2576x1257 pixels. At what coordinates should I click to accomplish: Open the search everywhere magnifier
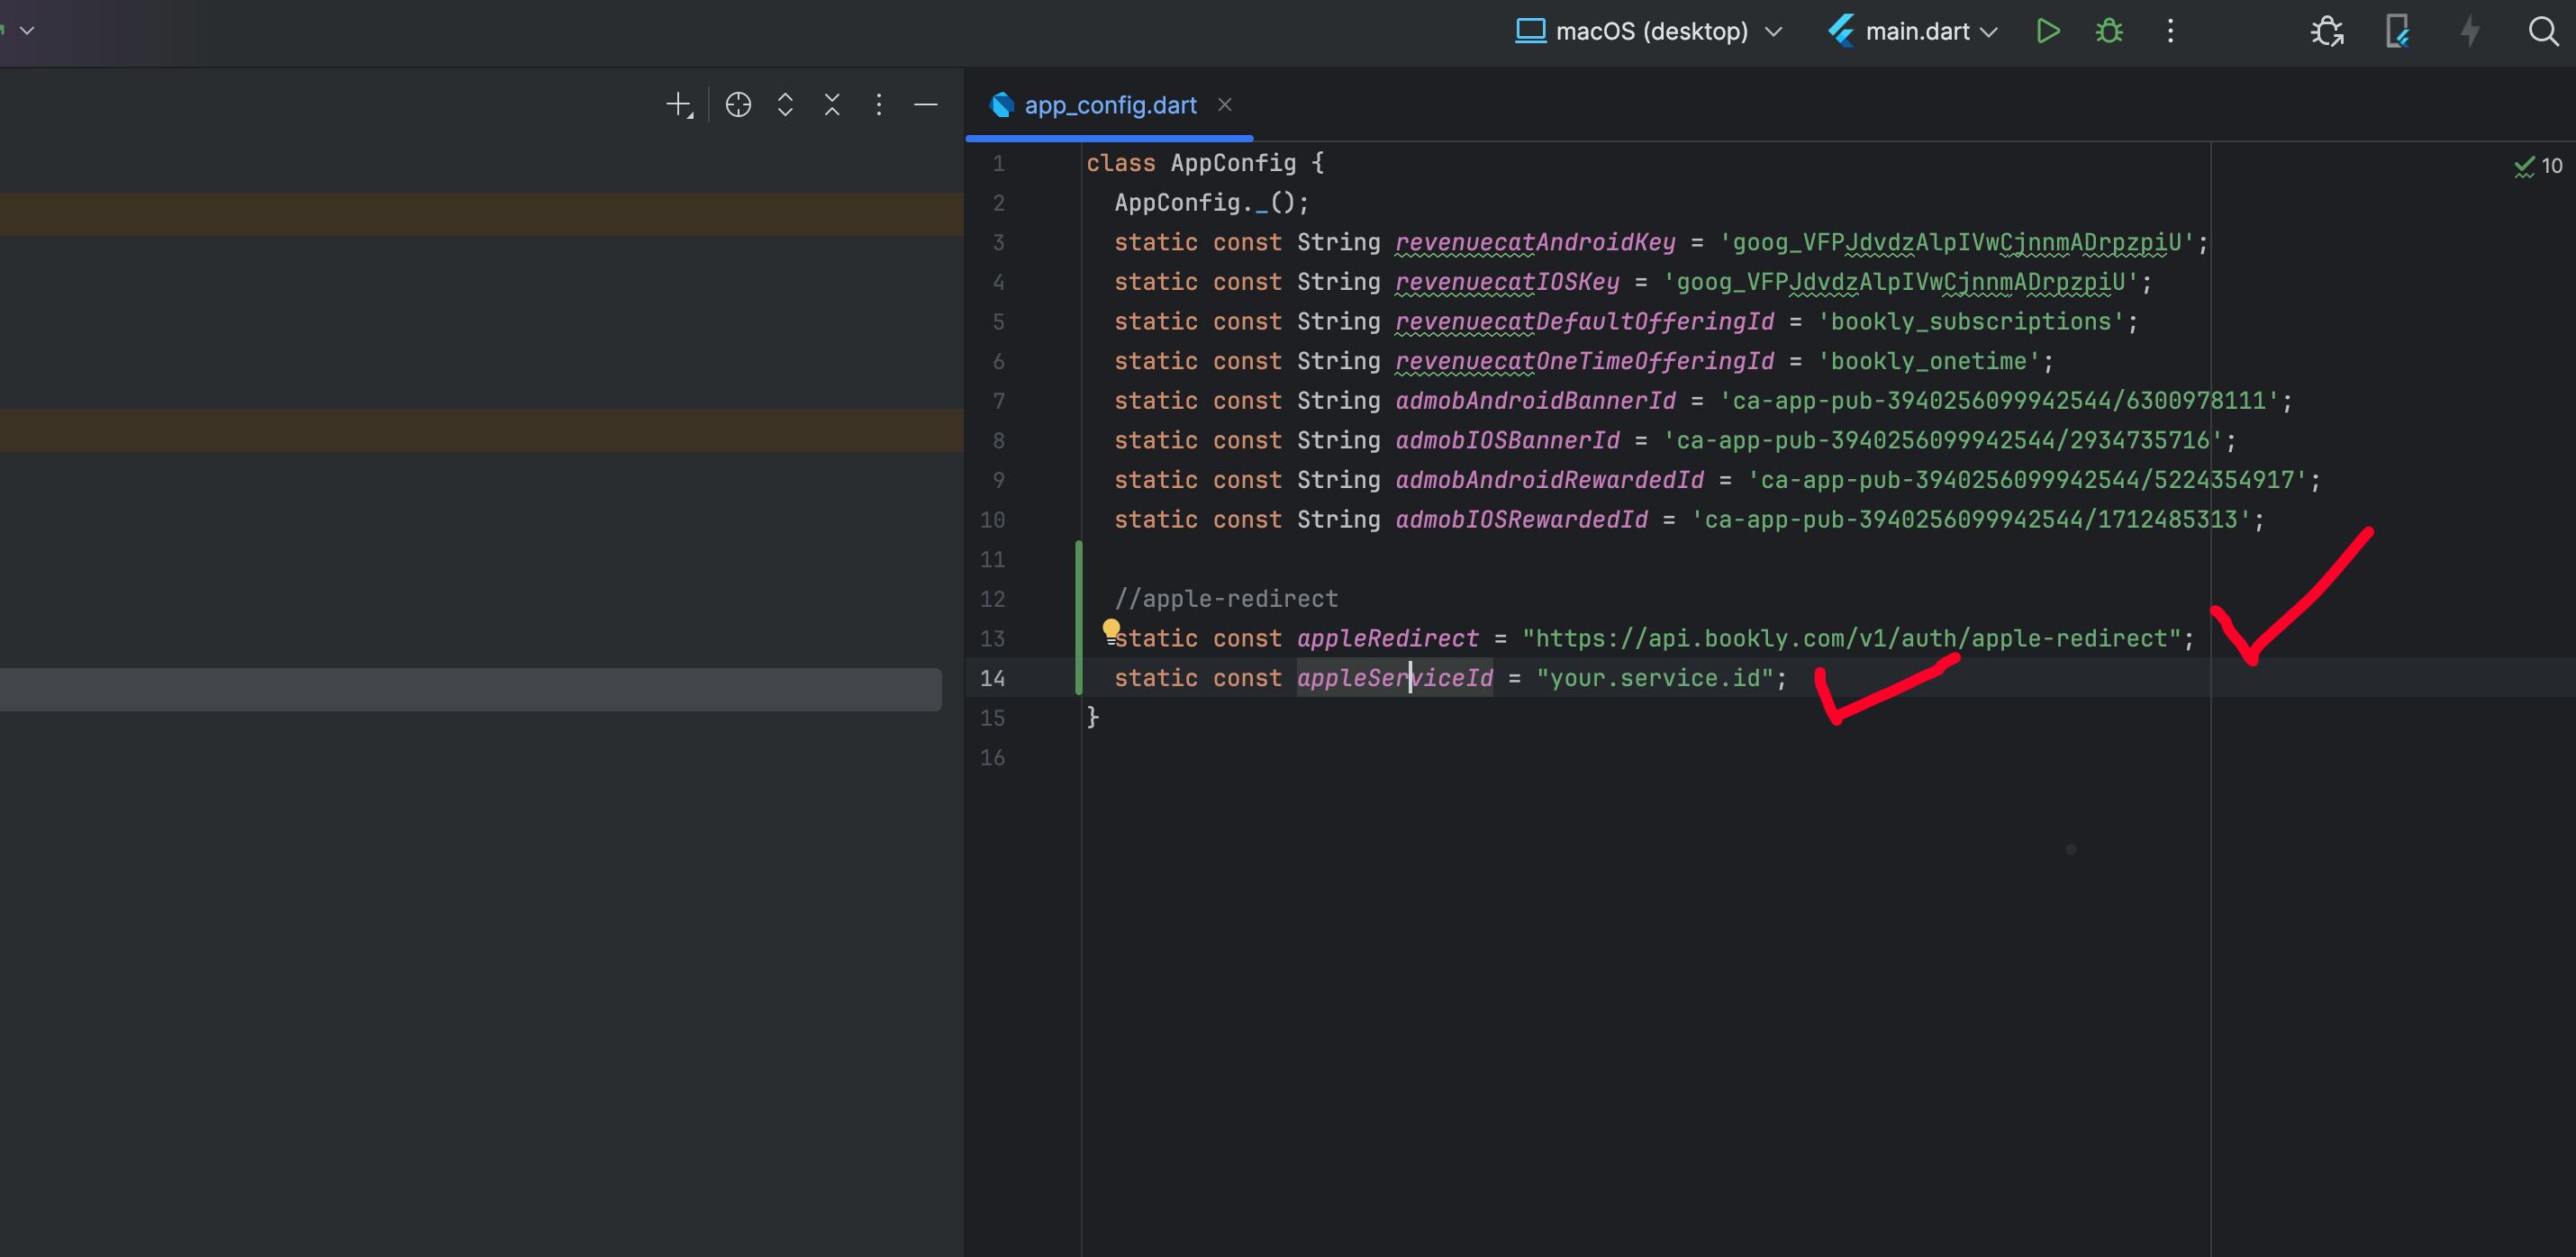(x=2543, y=31)
